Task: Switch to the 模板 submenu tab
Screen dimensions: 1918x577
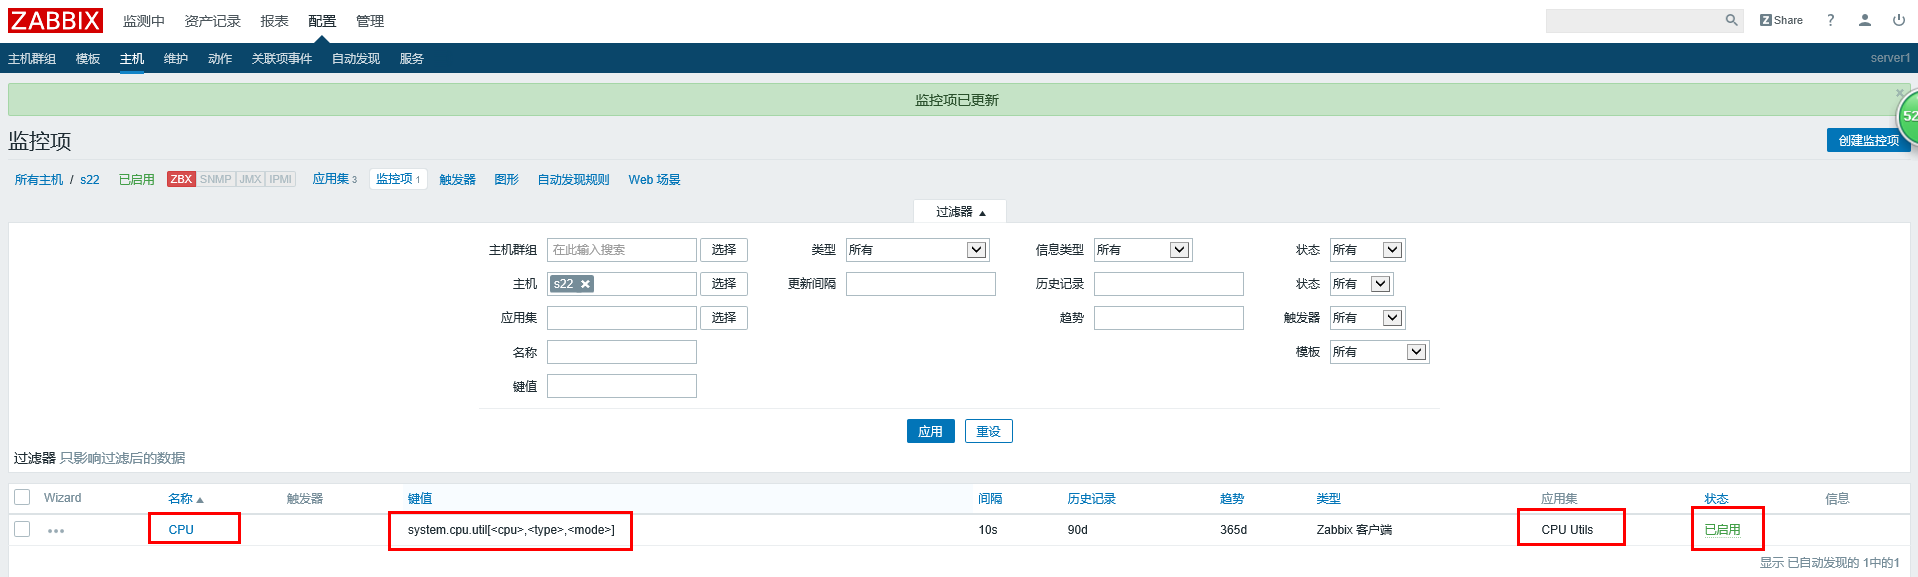Action: (x=88, y=59)
